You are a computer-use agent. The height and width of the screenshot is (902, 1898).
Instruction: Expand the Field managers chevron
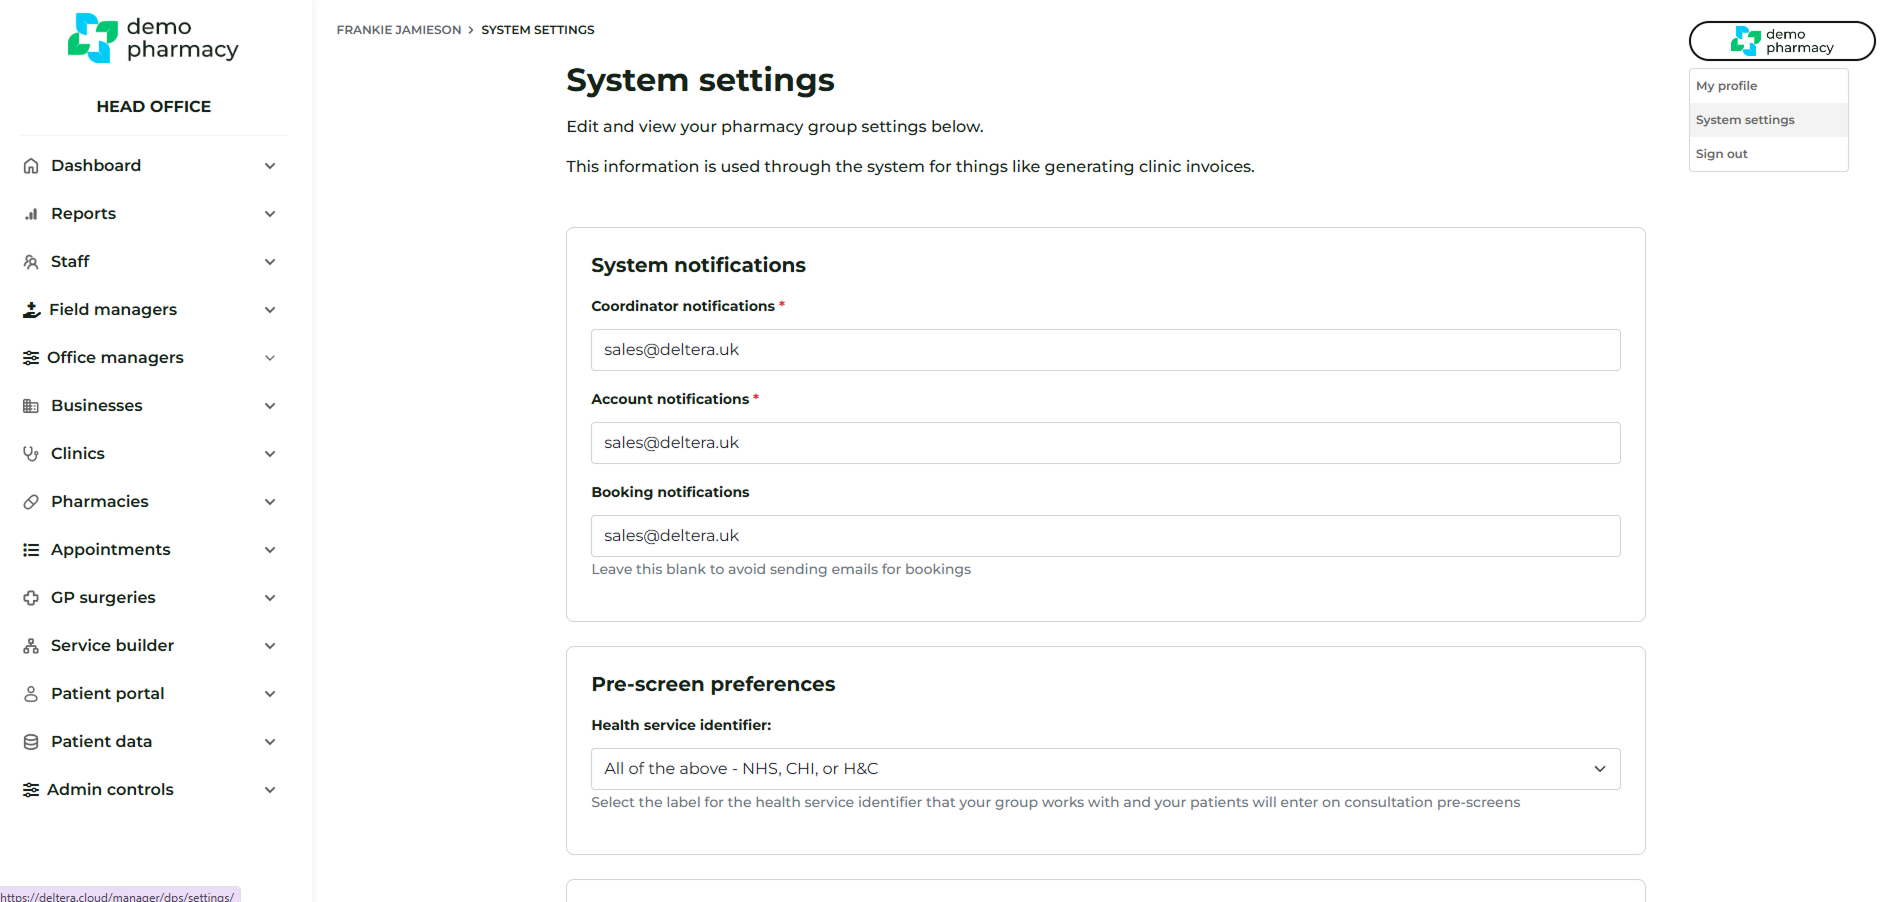point(270,310)
